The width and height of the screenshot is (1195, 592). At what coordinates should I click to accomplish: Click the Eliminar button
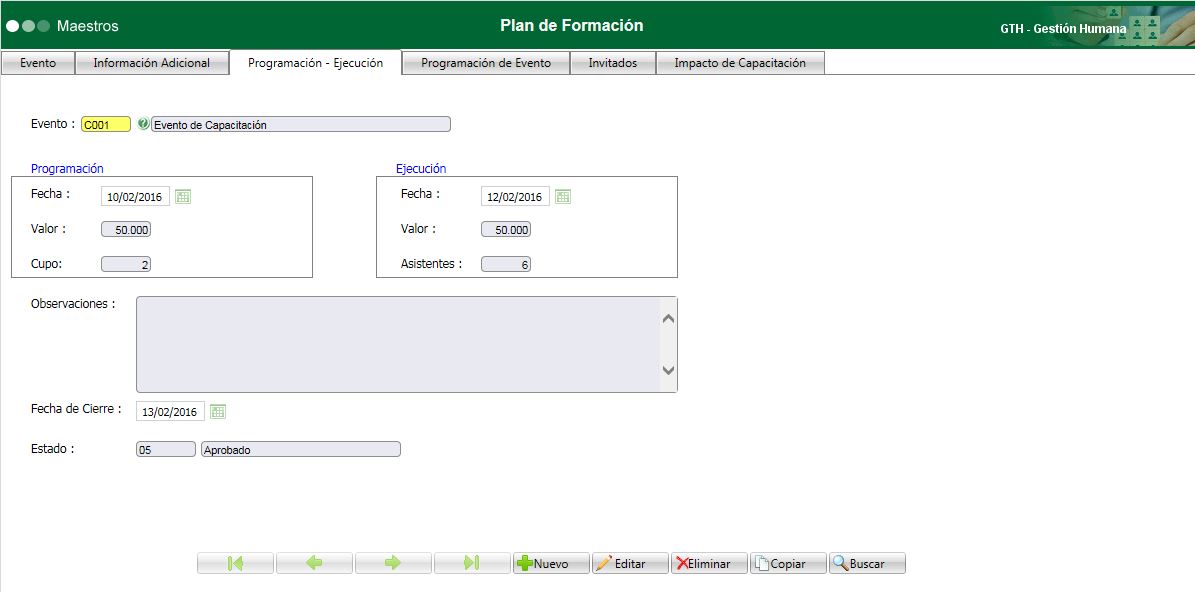[709, 563]
